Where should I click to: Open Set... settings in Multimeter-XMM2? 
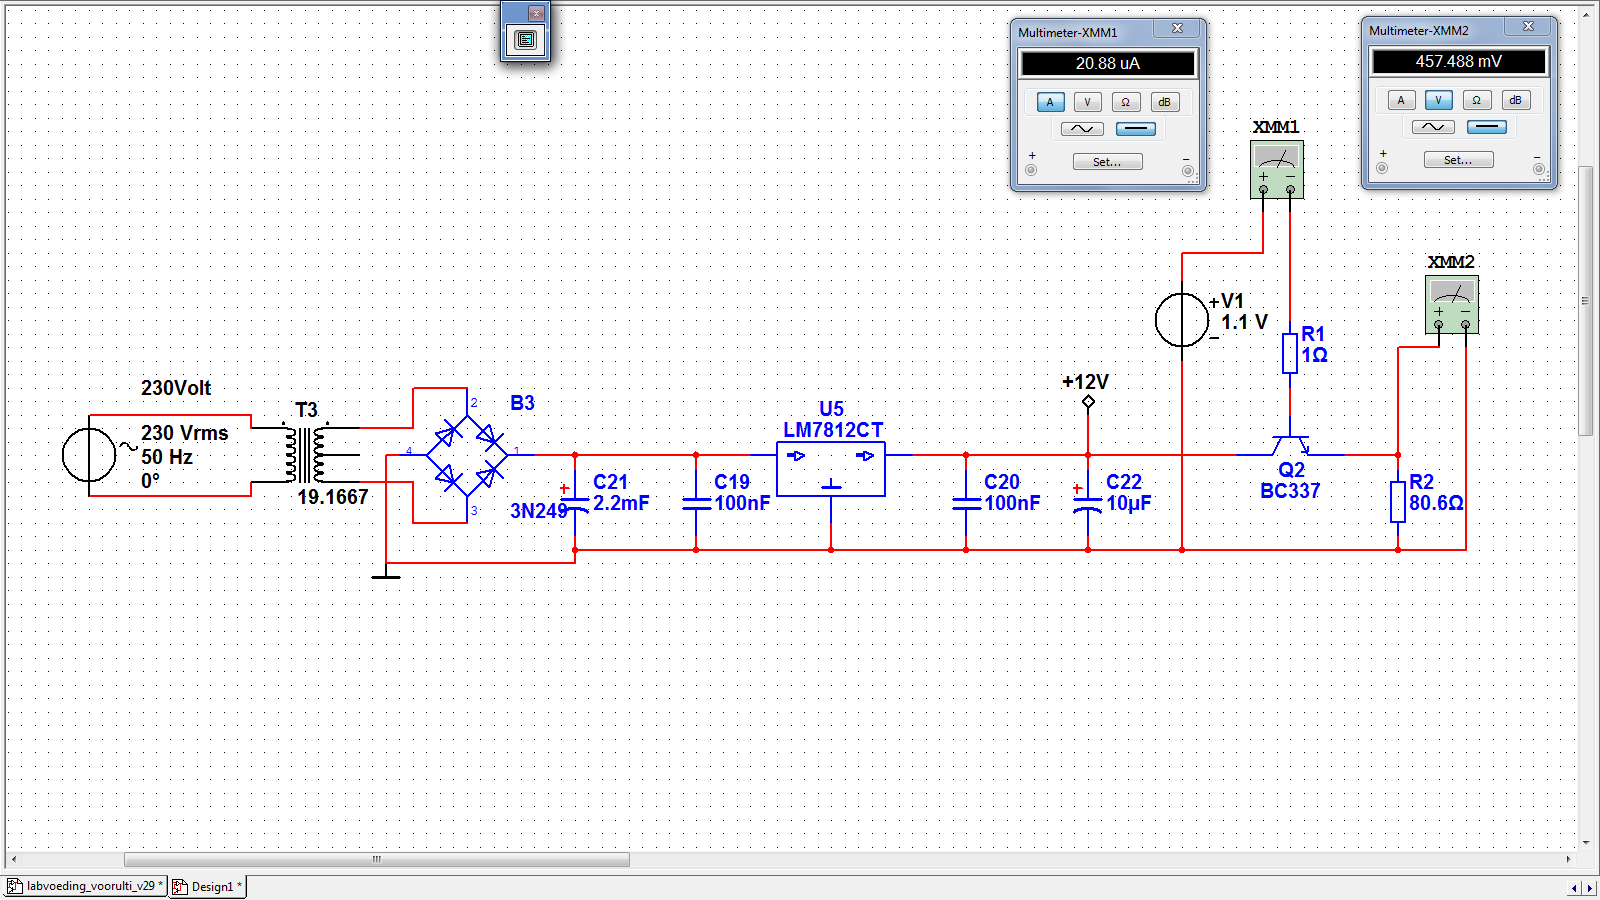click(x=1458, y=160)
